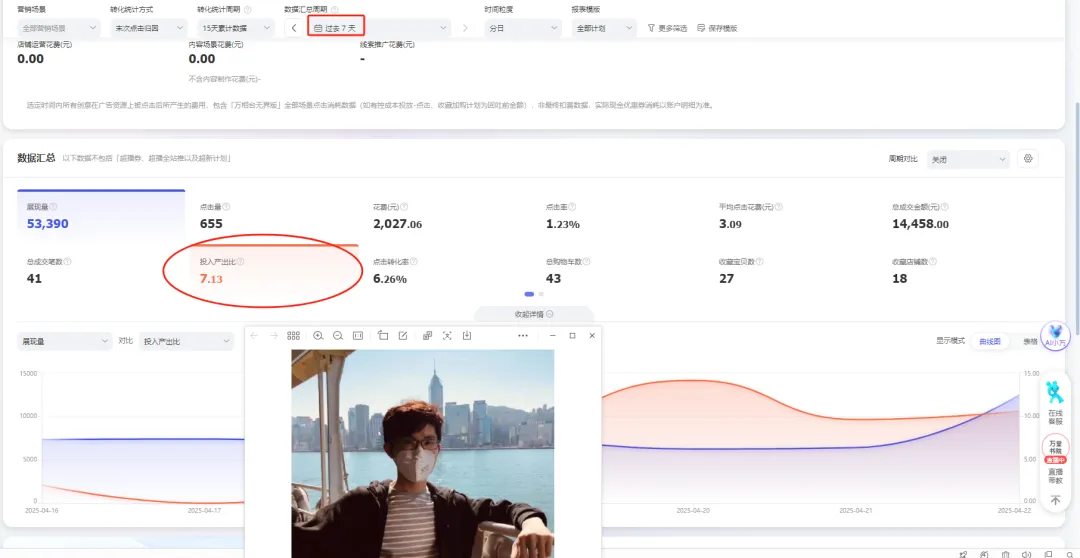Click the previous period arrow beside 过去 7 天

point(294,28)
